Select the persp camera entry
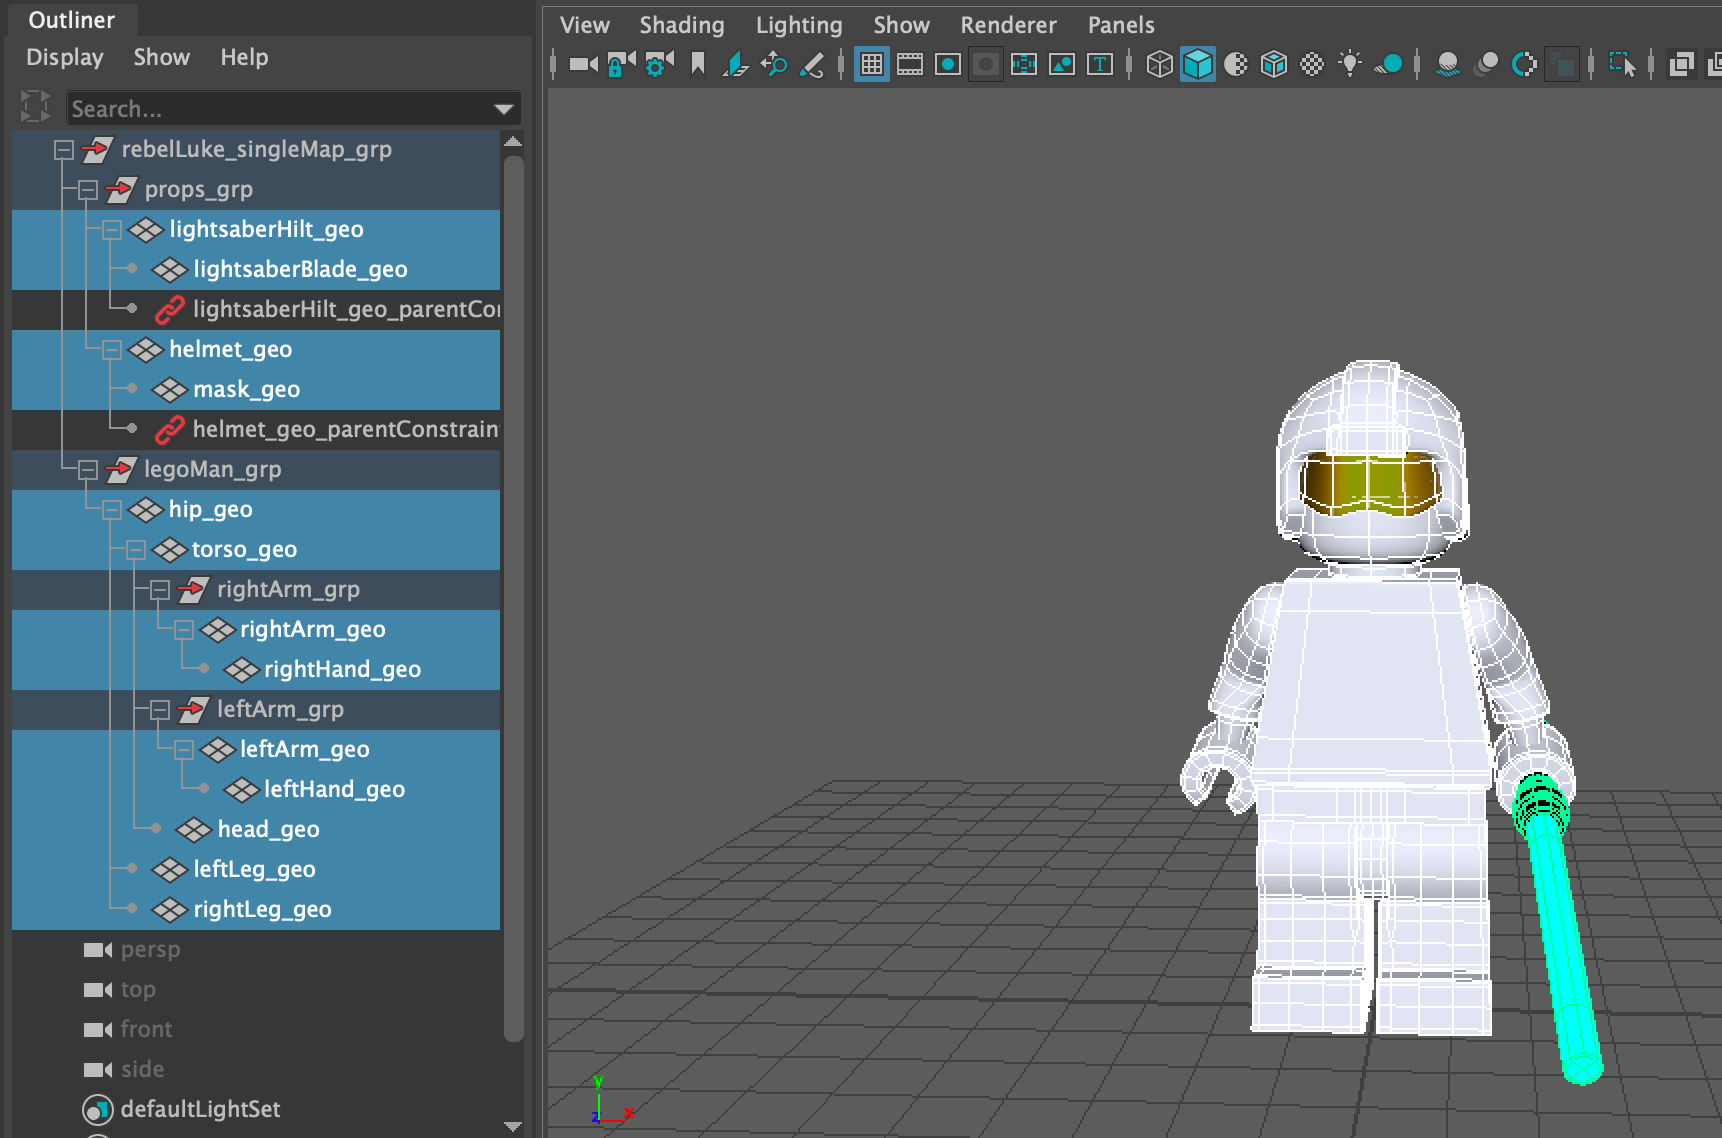Image resolution: width=1722 pixels, height=1138 pixels. pyautogui.click(x=256, y=950)
